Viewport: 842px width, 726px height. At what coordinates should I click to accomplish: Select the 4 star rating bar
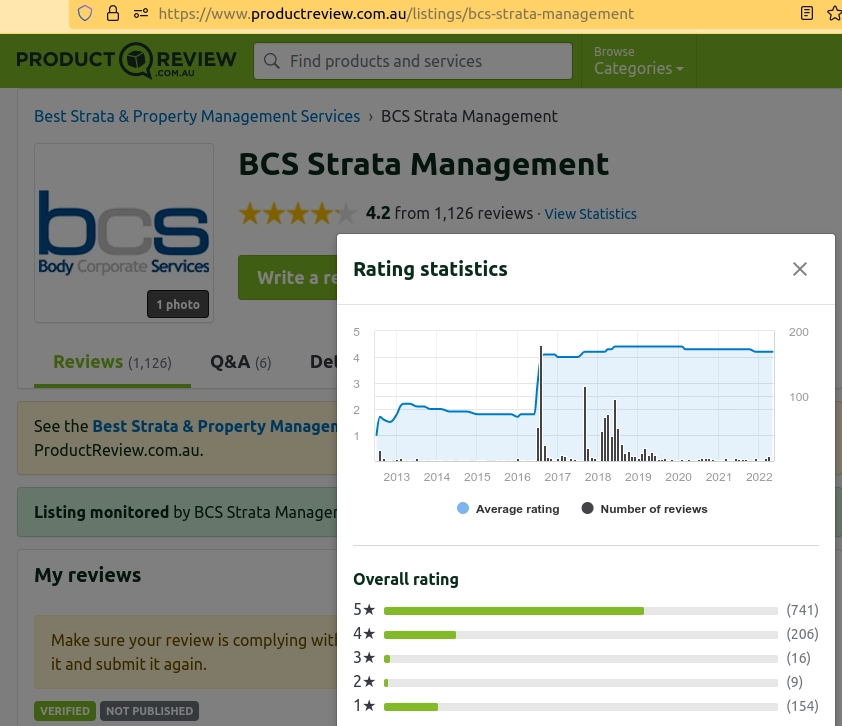[580, 635]
